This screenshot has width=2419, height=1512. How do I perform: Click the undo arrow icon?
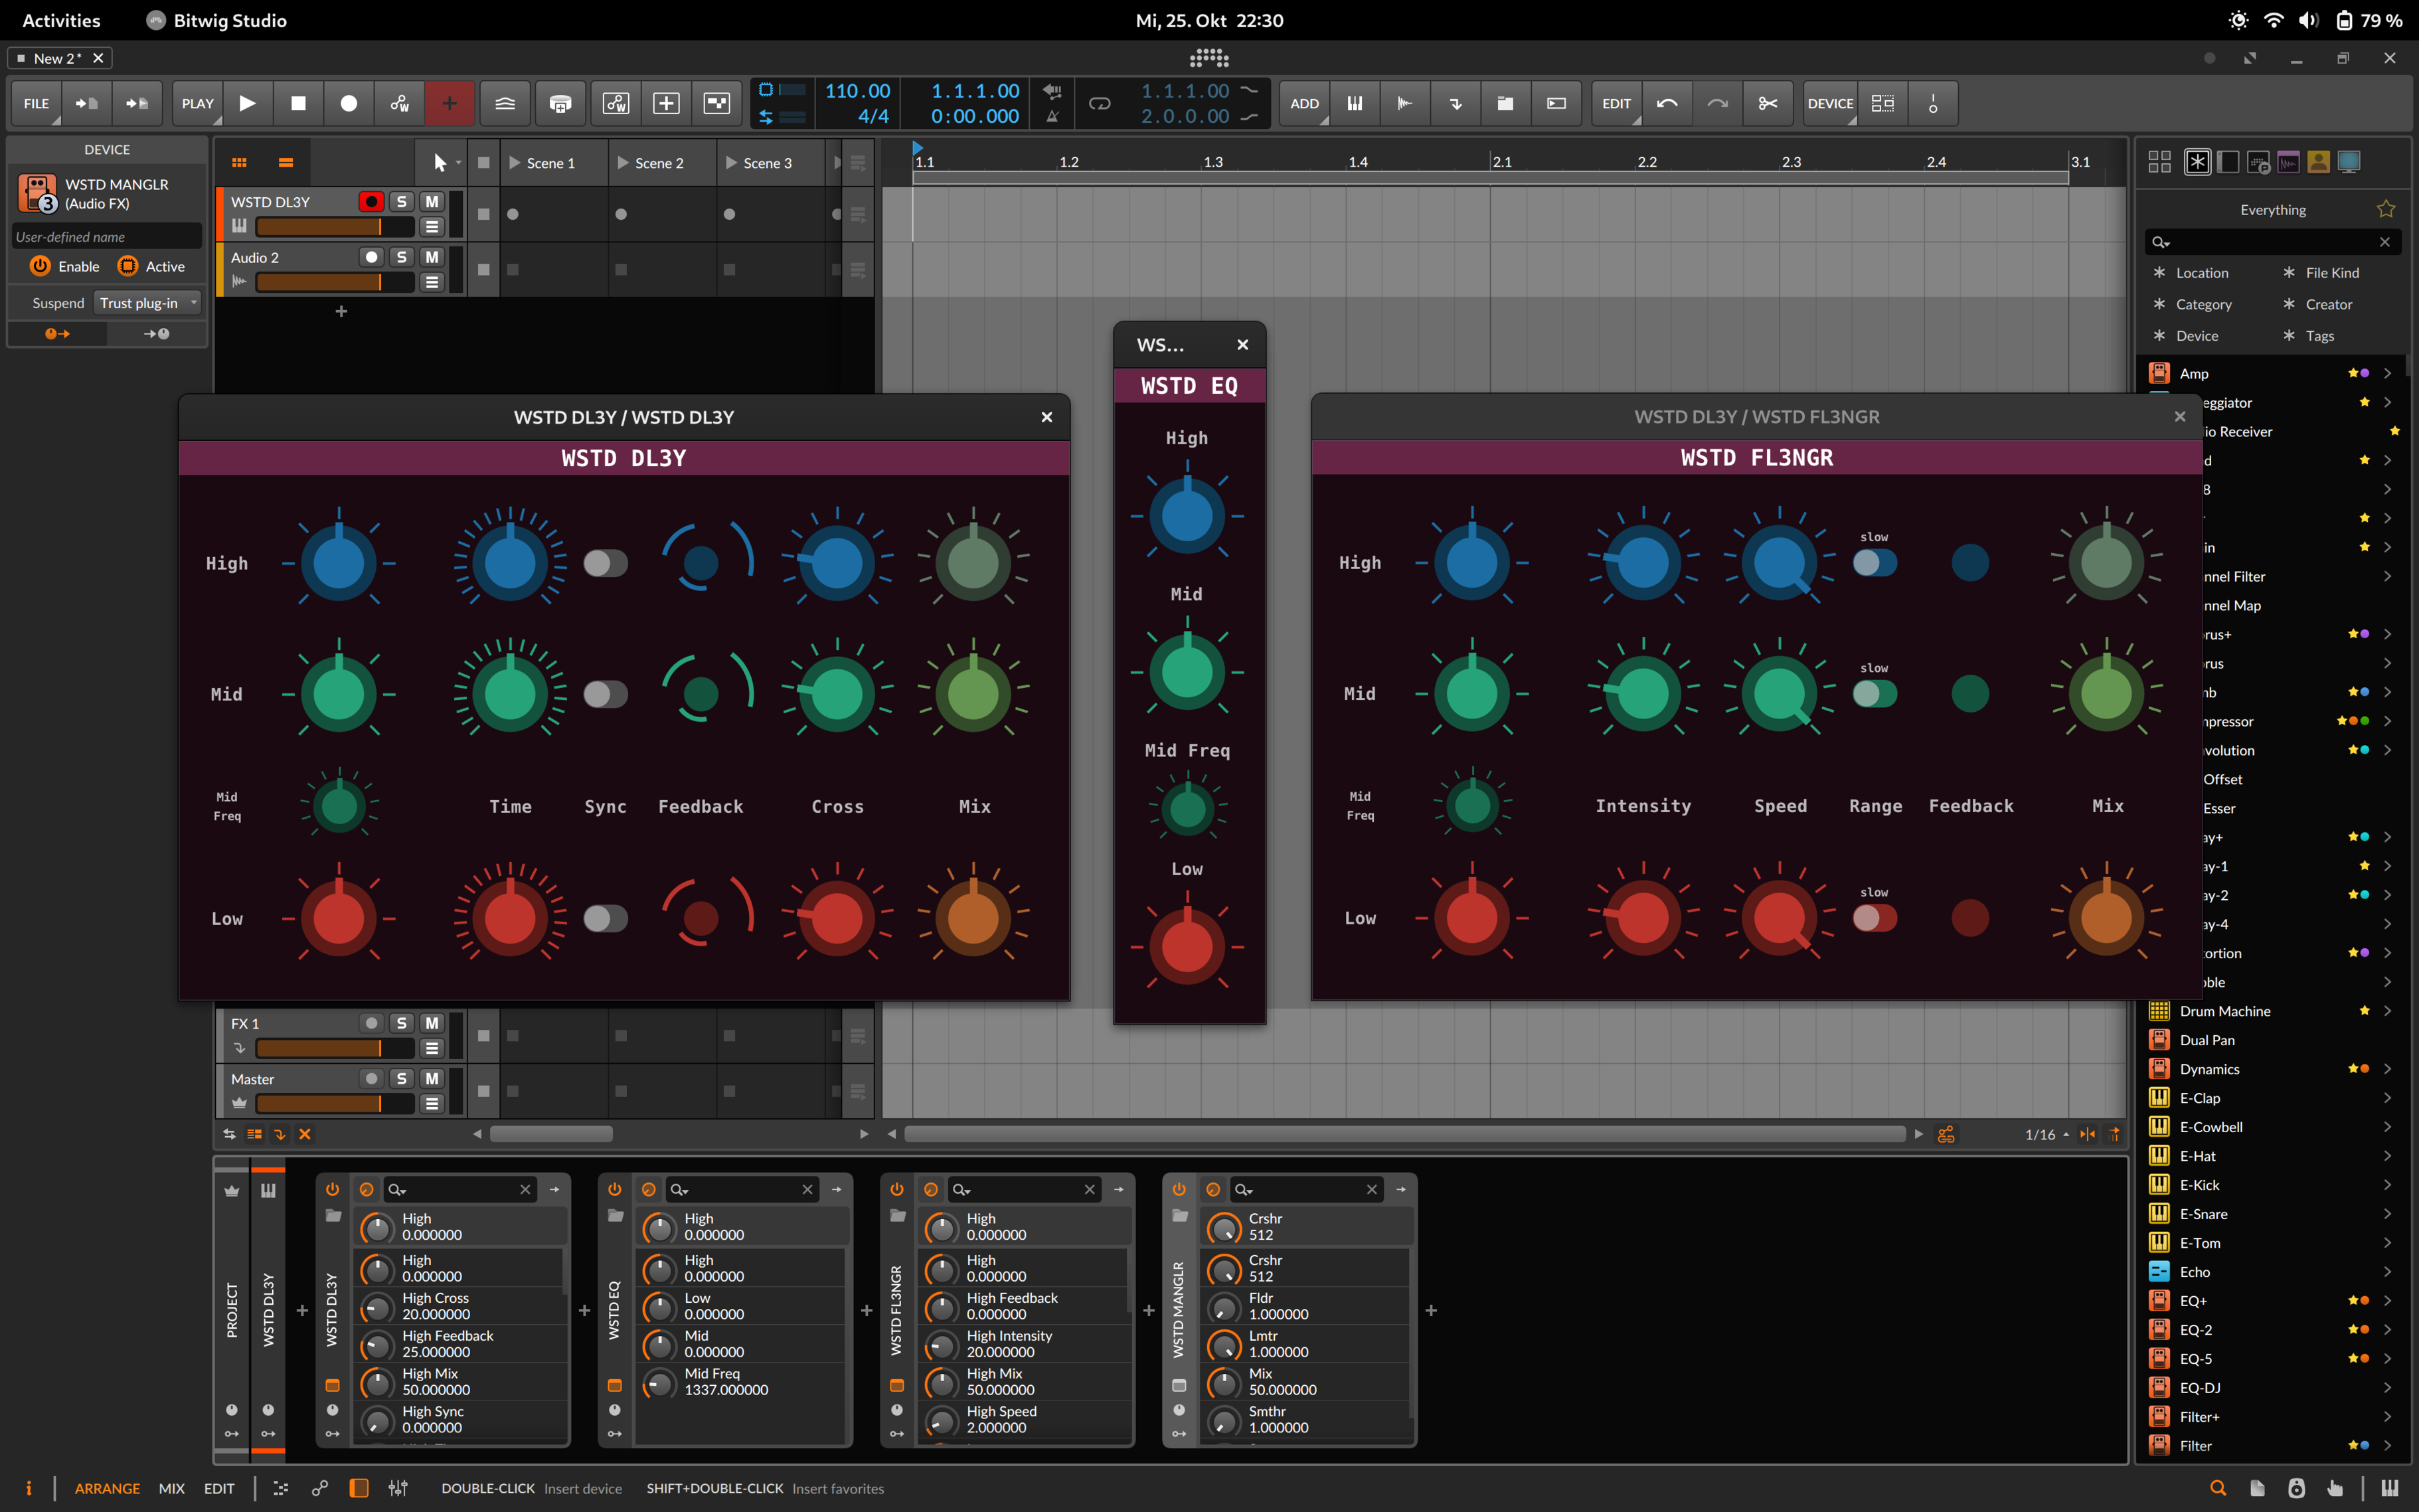(x=1667, y=103)
